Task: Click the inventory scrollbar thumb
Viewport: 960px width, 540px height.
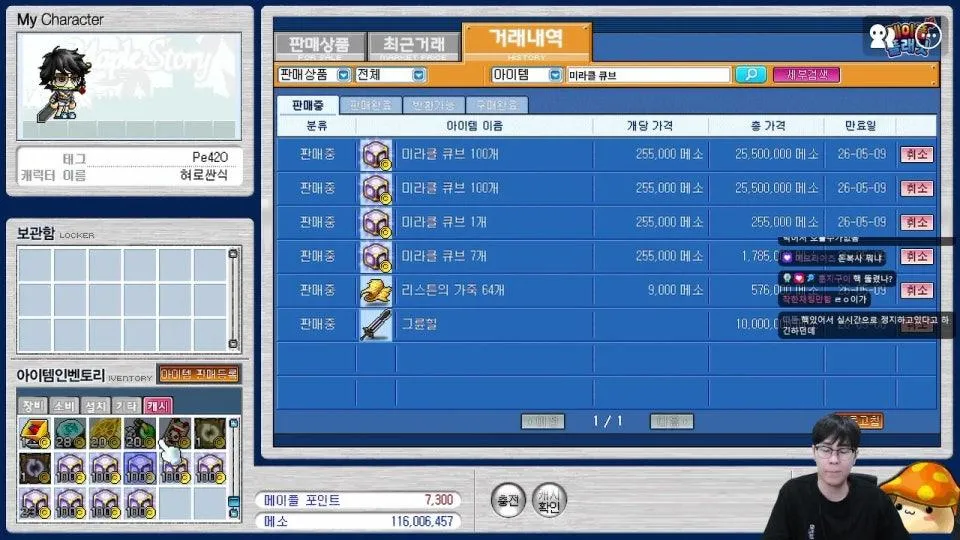Action: (x=233, y=502)
